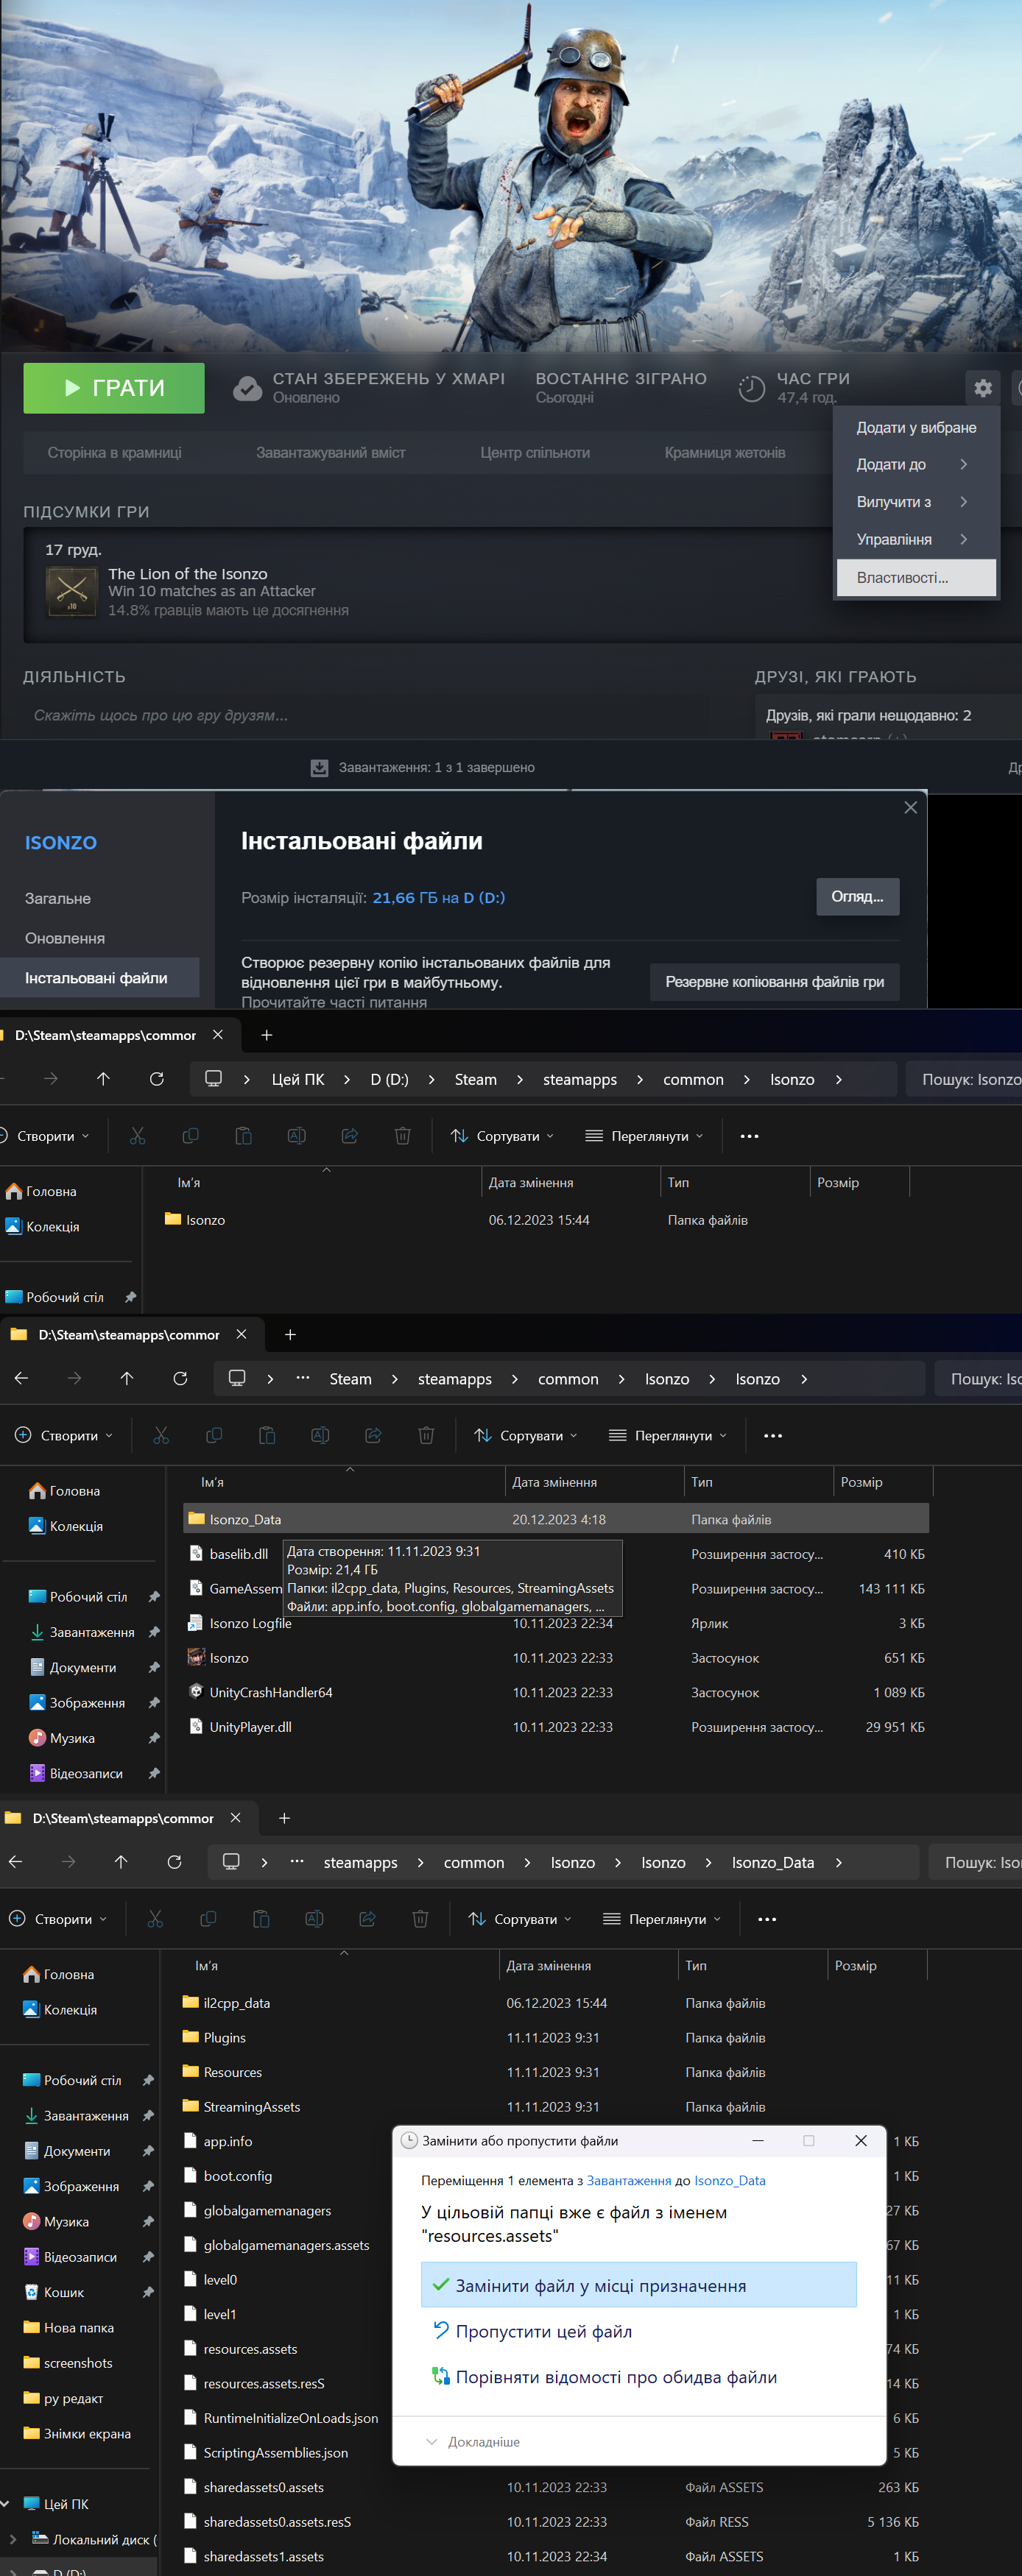The image size is (1022, 2576).
Task: Click the Огляд... browse button
Action: coord(856,896)
